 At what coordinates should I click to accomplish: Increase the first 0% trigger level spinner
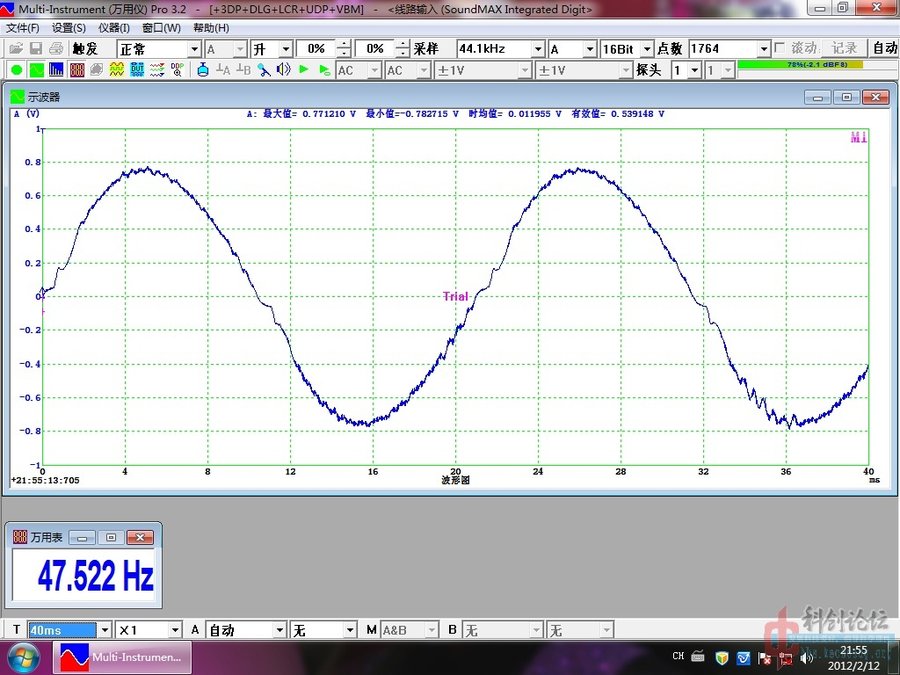[343, 45]
